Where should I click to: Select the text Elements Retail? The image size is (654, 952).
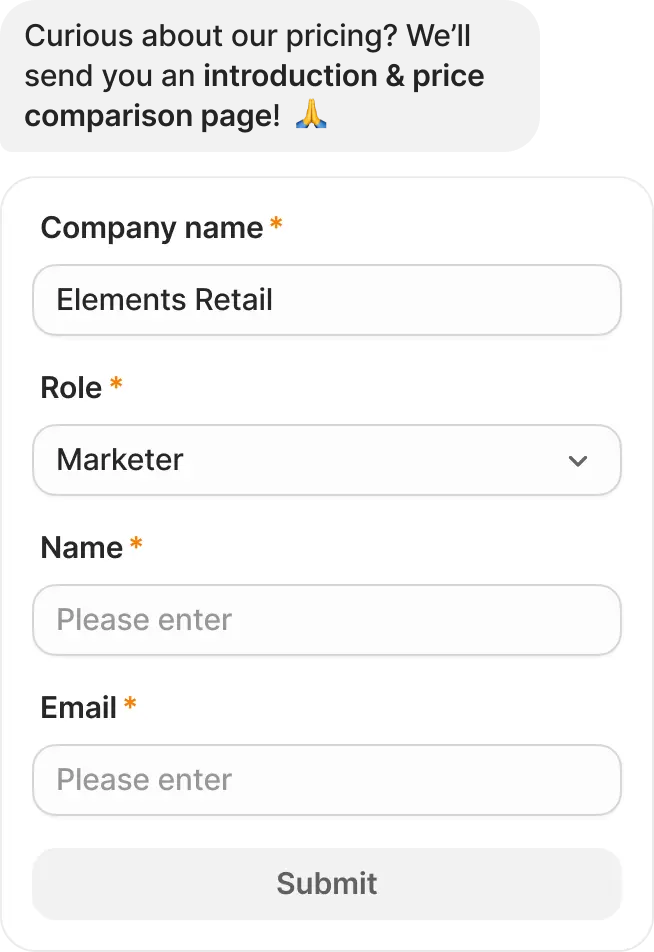[x=165, y=300]
